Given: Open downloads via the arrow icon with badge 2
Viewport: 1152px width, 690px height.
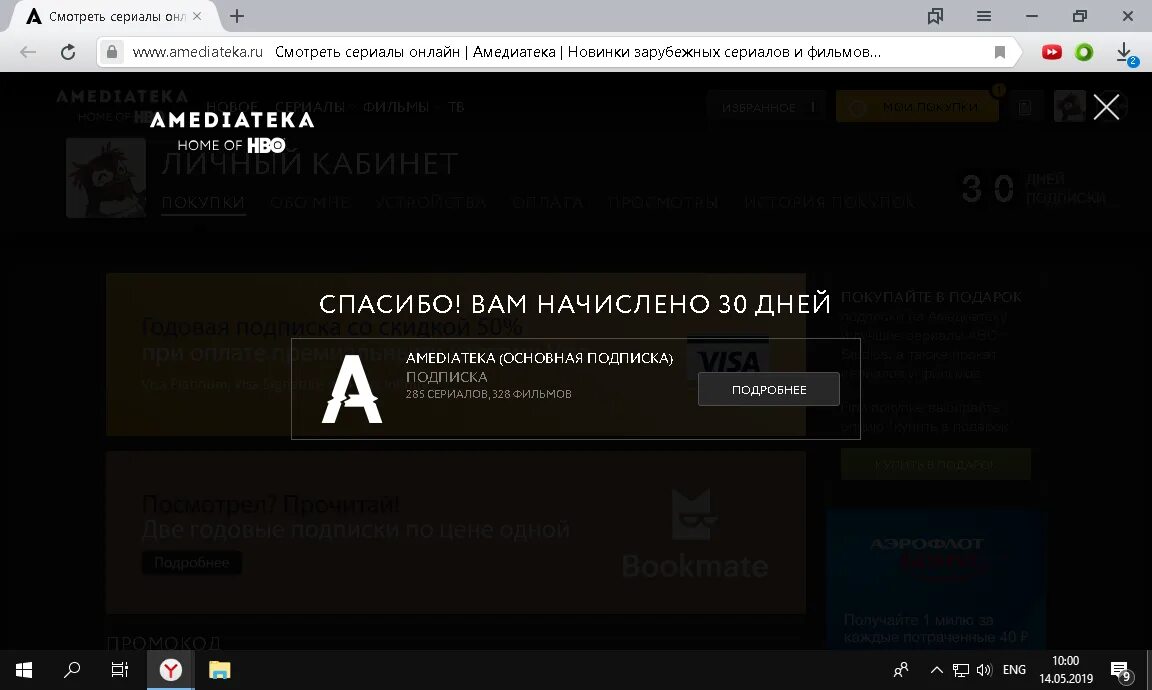Looking at the screenshot, I should point(1124,52).
